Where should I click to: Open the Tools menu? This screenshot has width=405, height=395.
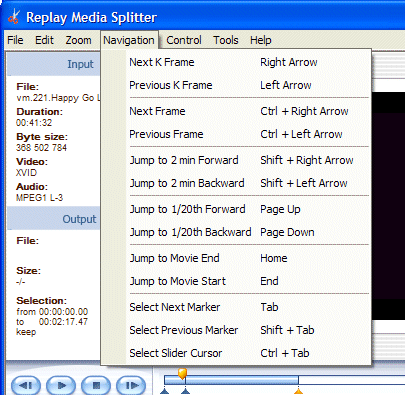coord(226,40)
